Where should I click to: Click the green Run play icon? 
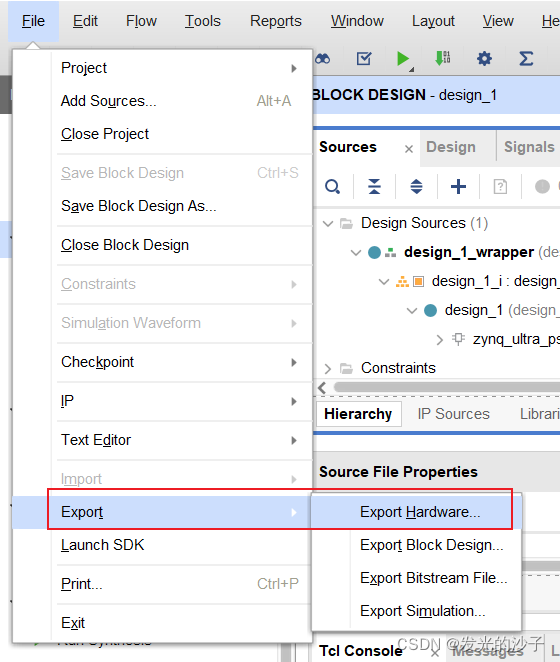click(x=403, y=59)
